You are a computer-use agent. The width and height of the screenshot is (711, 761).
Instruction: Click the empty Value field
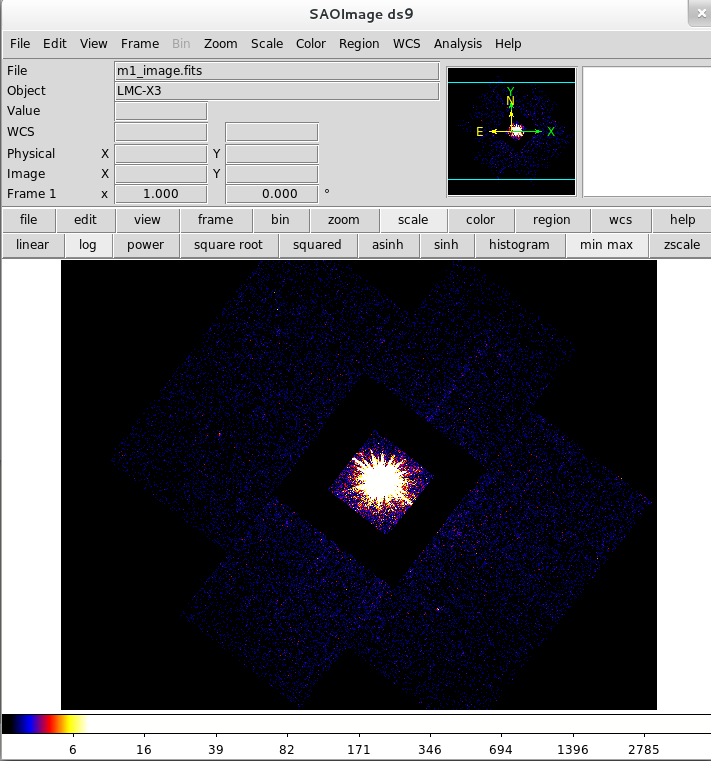[x=161, y=111]
